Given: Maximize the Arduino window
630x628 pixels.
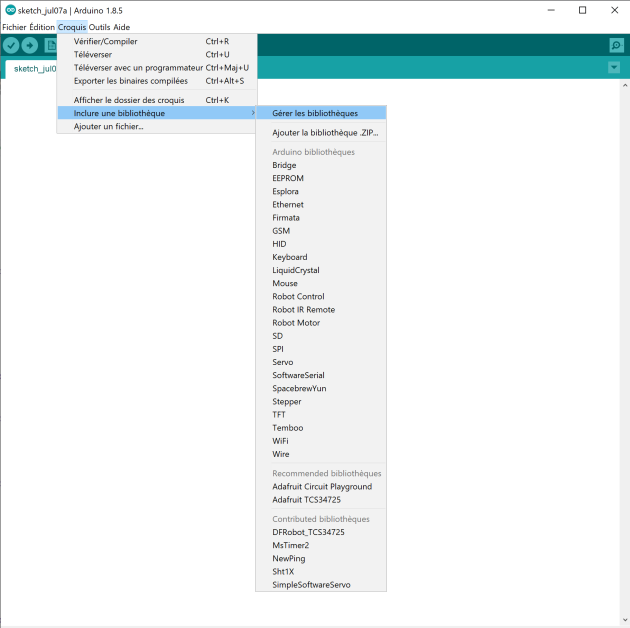Looking at the screenshot, I should point(582,10).
